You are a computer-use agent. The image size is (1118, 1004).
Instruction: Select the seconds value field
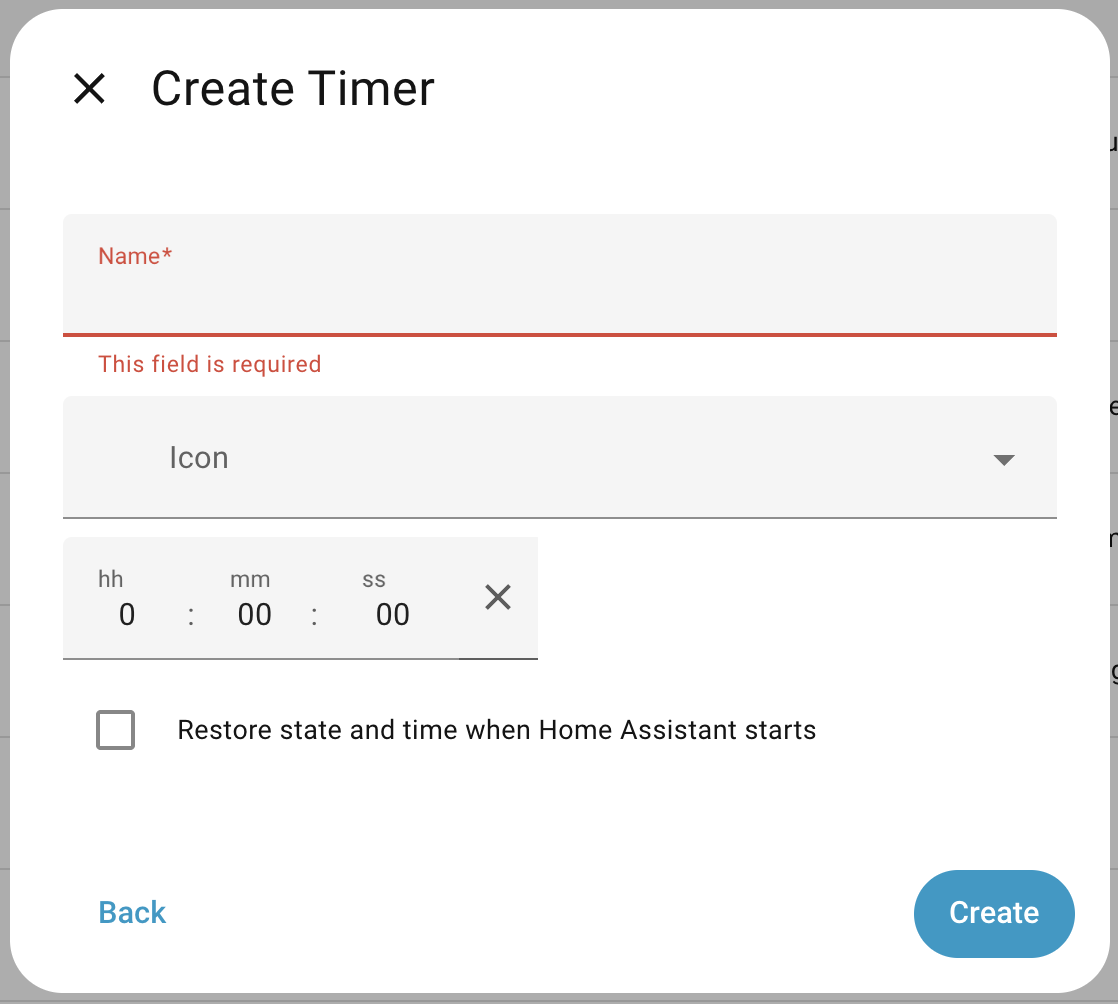(392, 614)
